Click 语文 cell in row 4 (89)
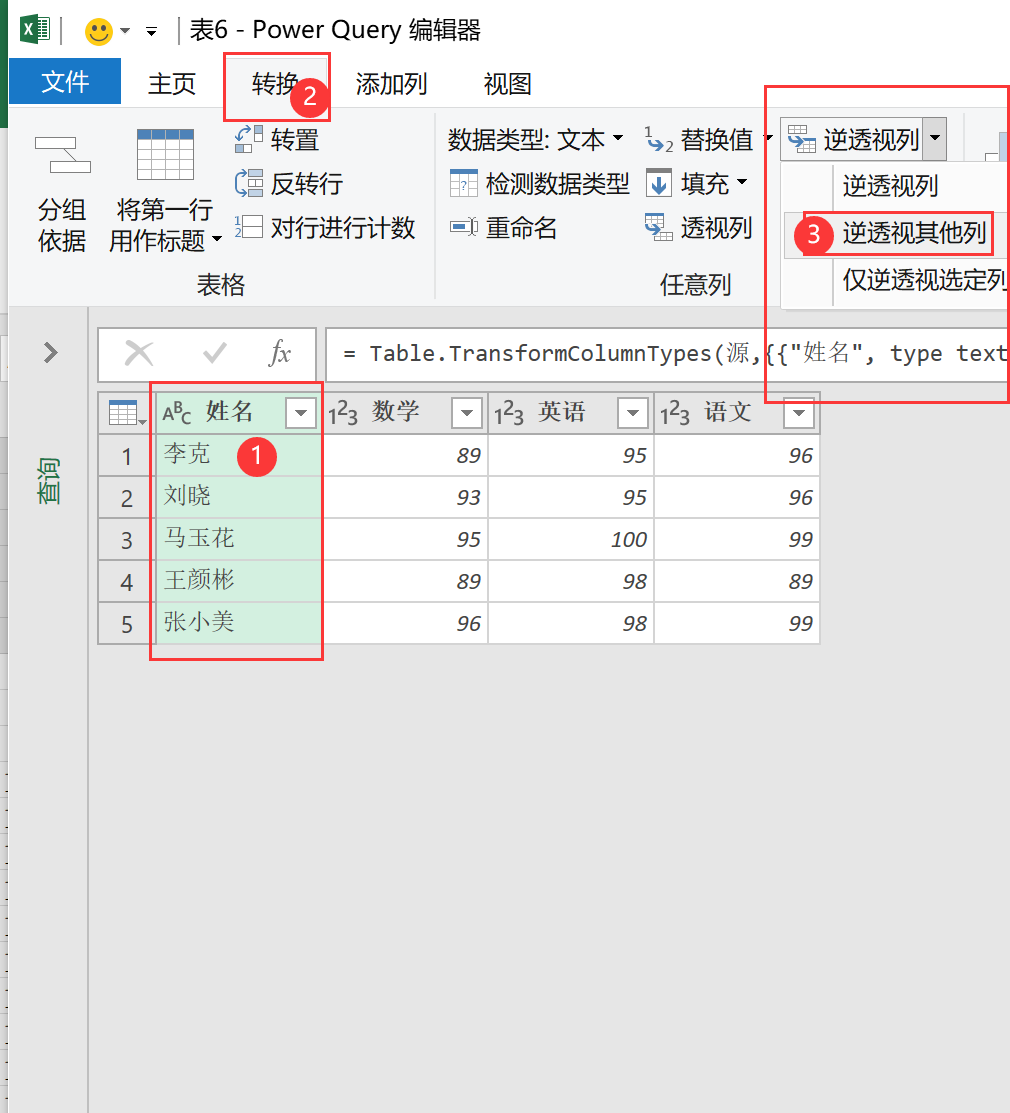The height and width of the screenshot is (1113, 1010). 737,581
